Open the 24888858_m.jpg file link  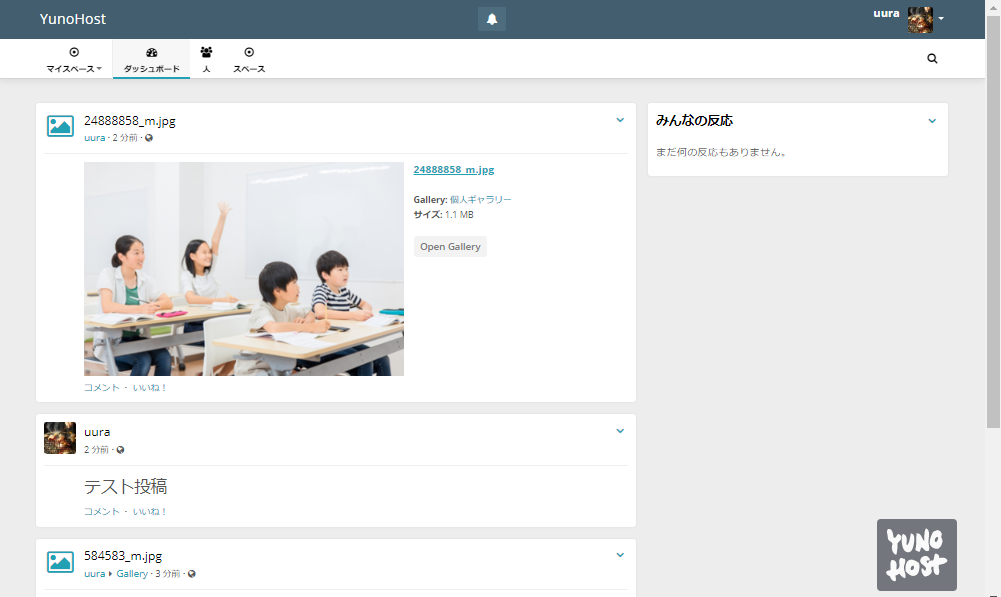(454, 169)
